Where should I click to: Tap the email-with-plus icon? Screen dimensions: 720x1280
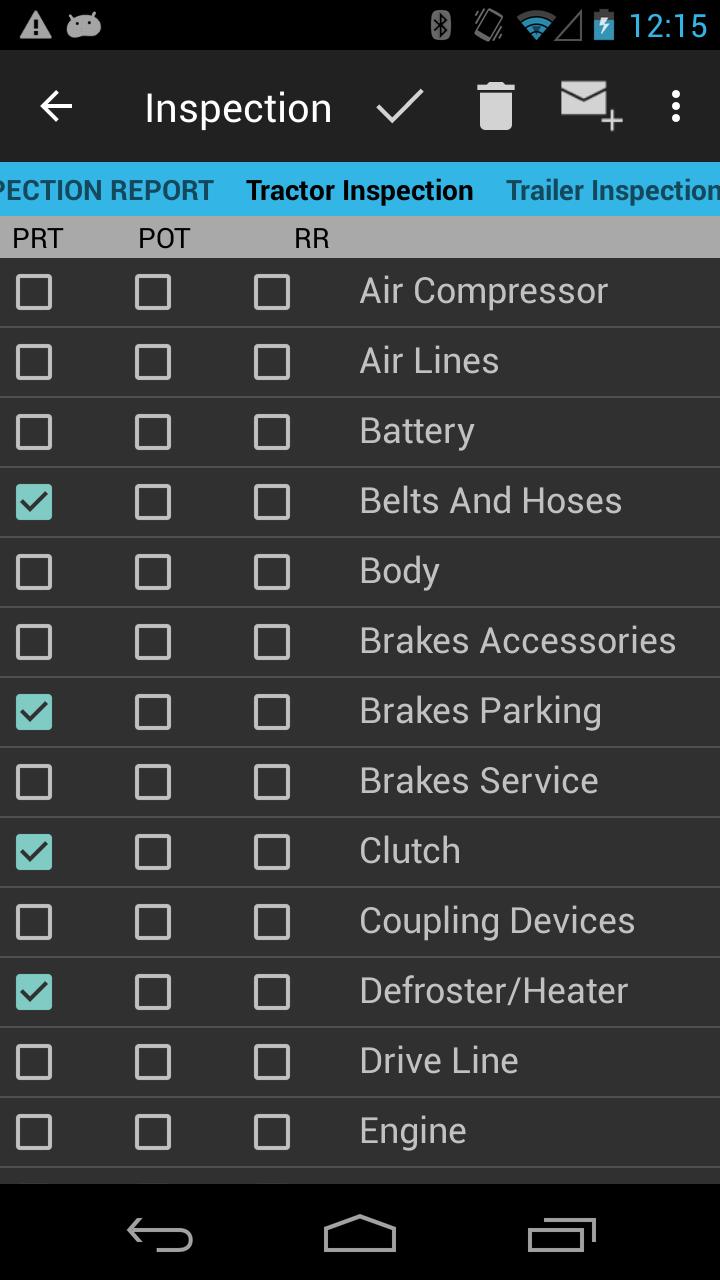590,105
